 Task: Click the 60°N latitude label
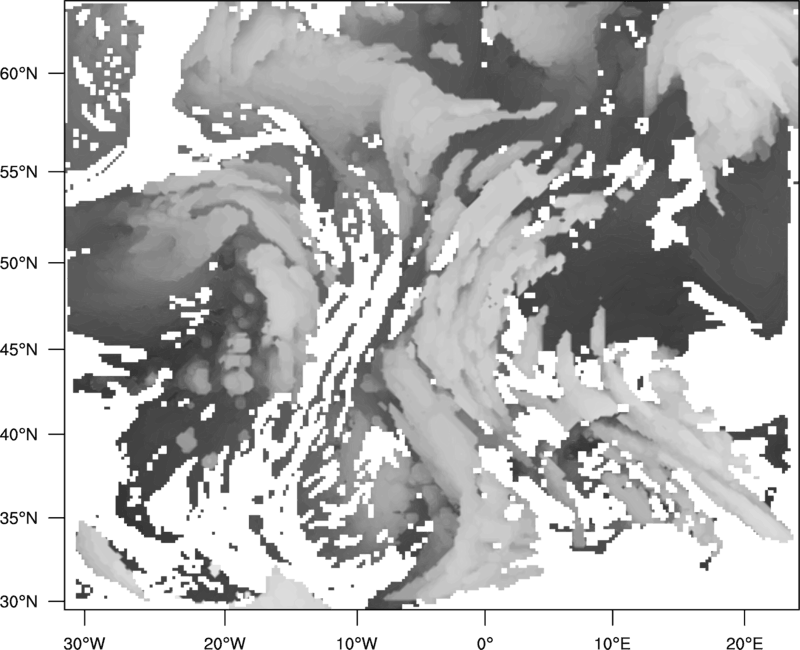19,73
